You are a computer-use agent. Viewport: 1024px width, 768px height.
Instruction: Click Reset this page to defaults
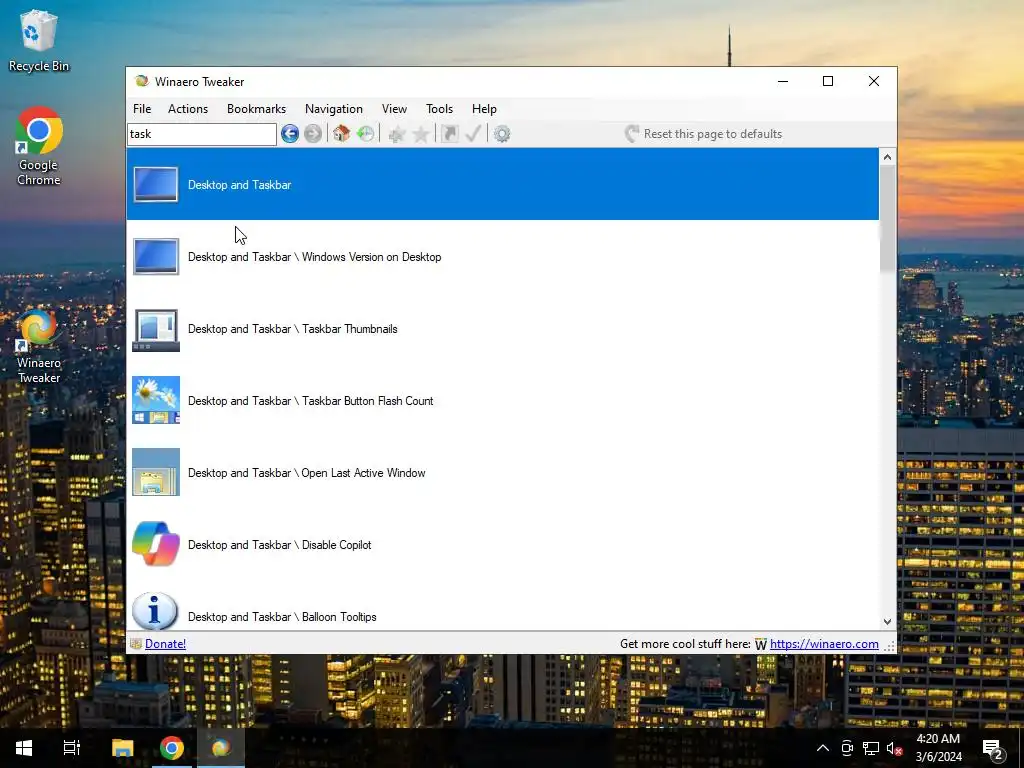[703, 134]
